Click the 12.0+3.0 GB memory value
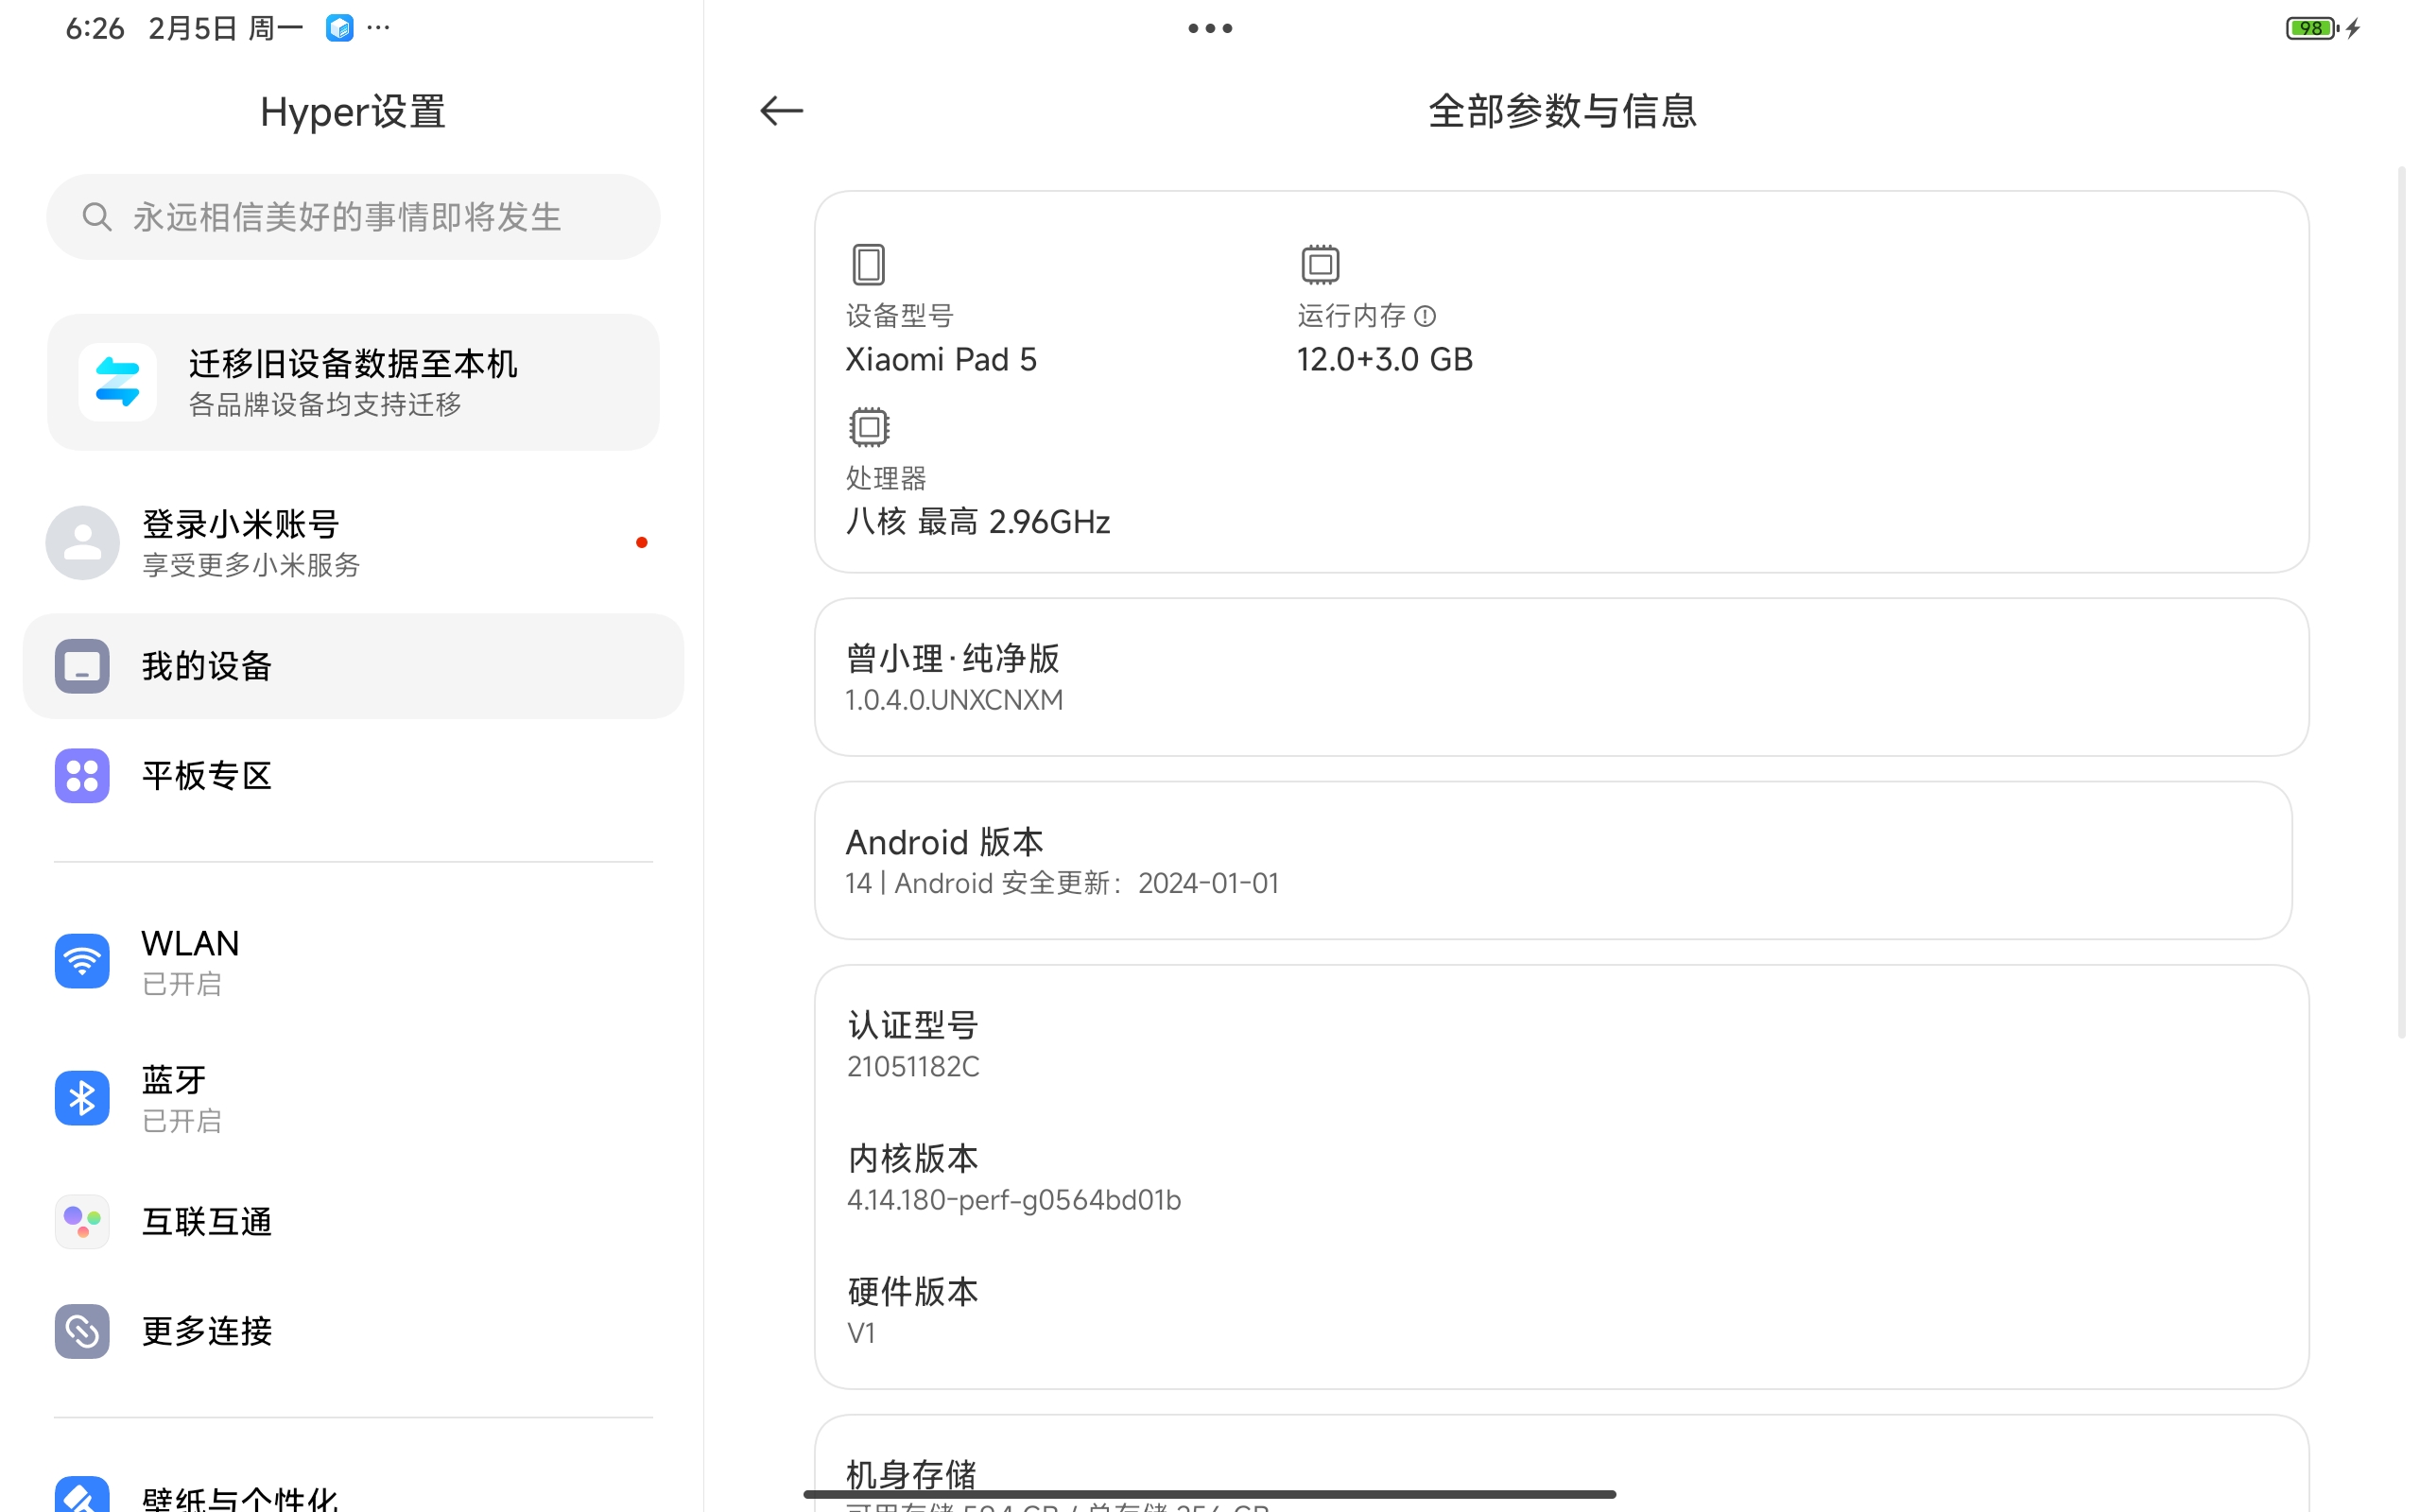The image size is (2420, 1512). [1385, 359]
